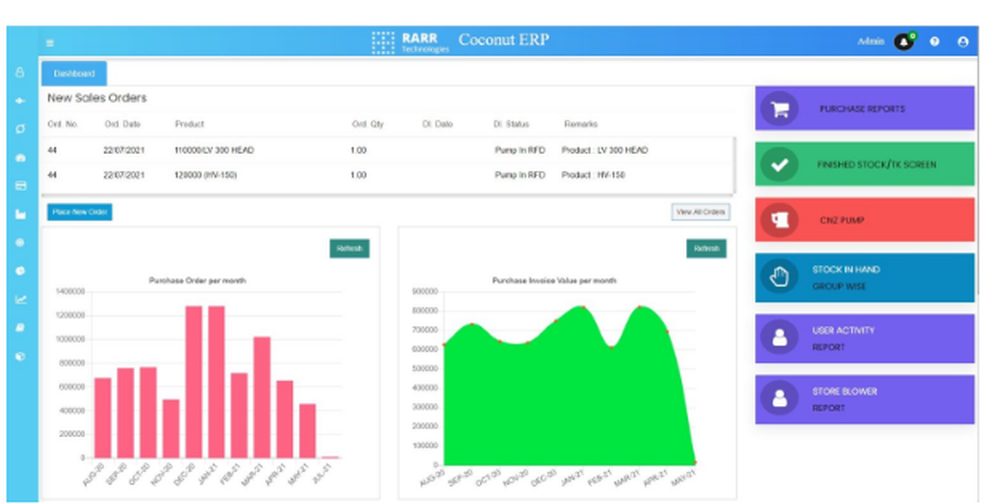Click the New Sales Orders heading
Viewport: 1000px width, 504px height.
(97, 98)
